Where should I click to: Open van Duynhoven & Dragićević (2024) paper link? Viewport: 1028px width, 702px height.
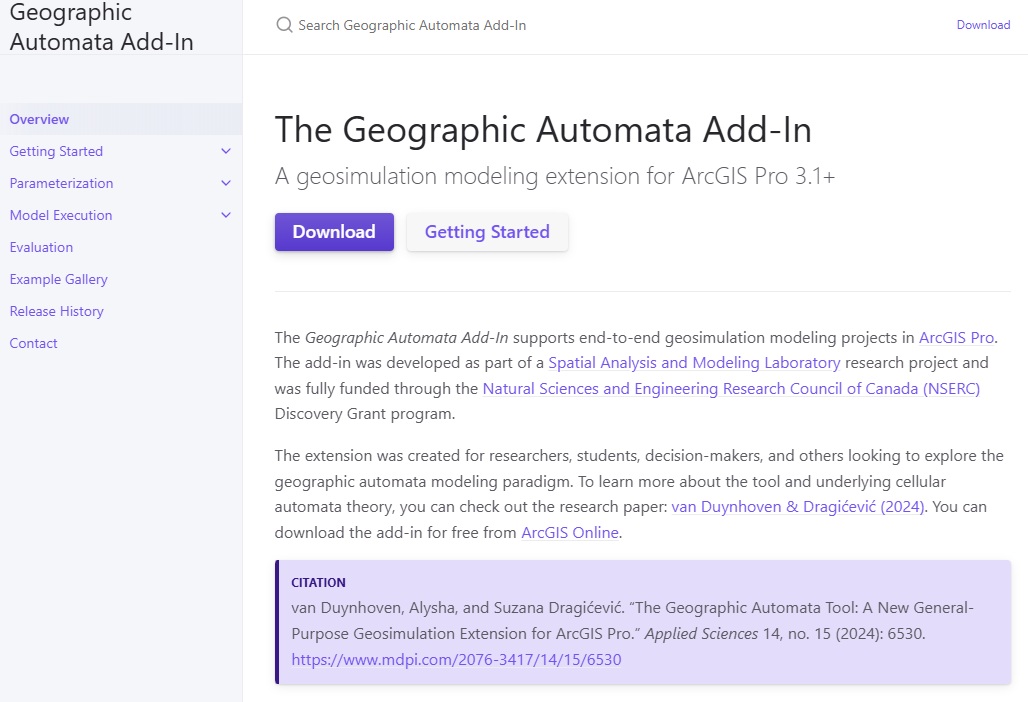[799, 507]
